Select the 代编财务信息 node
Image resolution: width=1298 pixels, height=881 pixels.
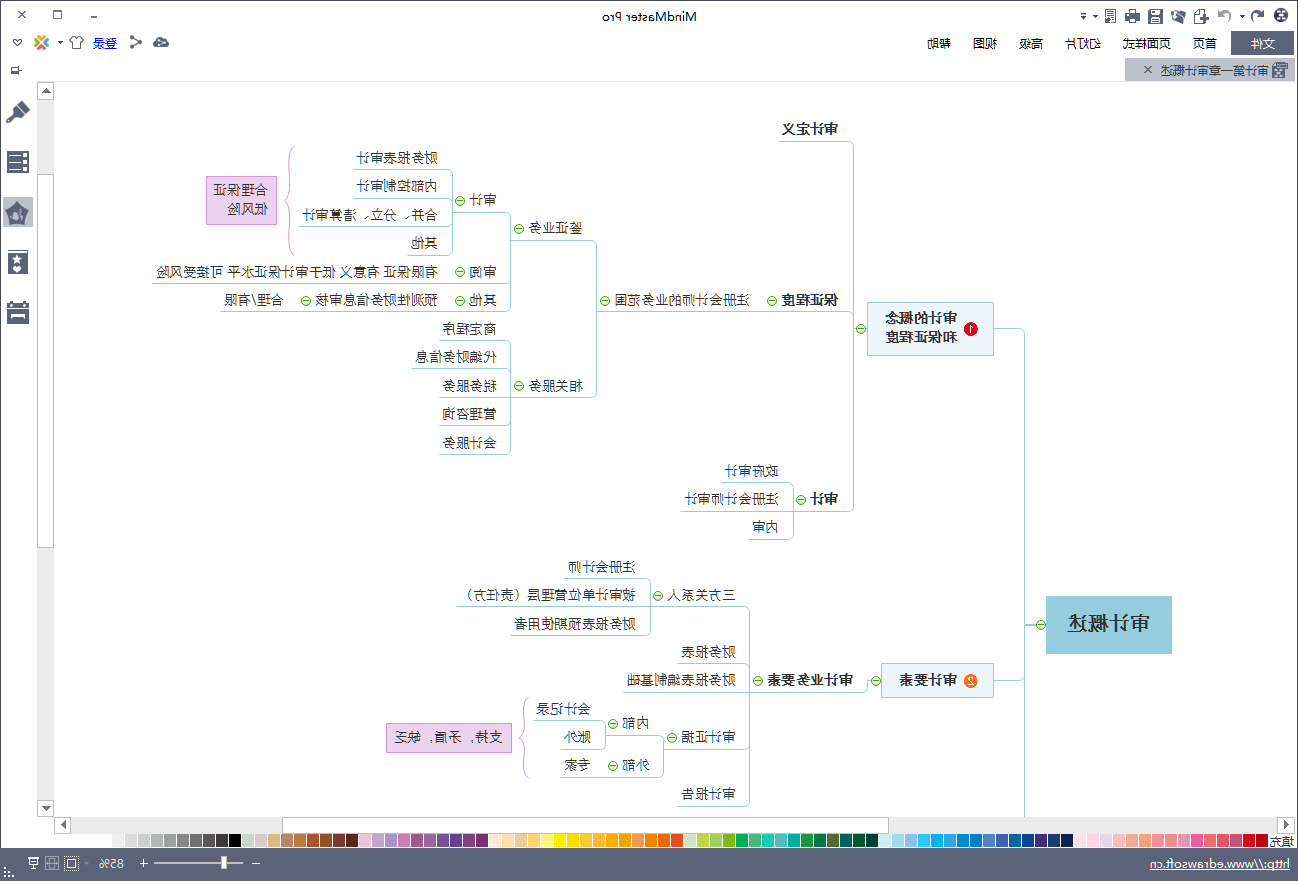click(x=456, y=357)
